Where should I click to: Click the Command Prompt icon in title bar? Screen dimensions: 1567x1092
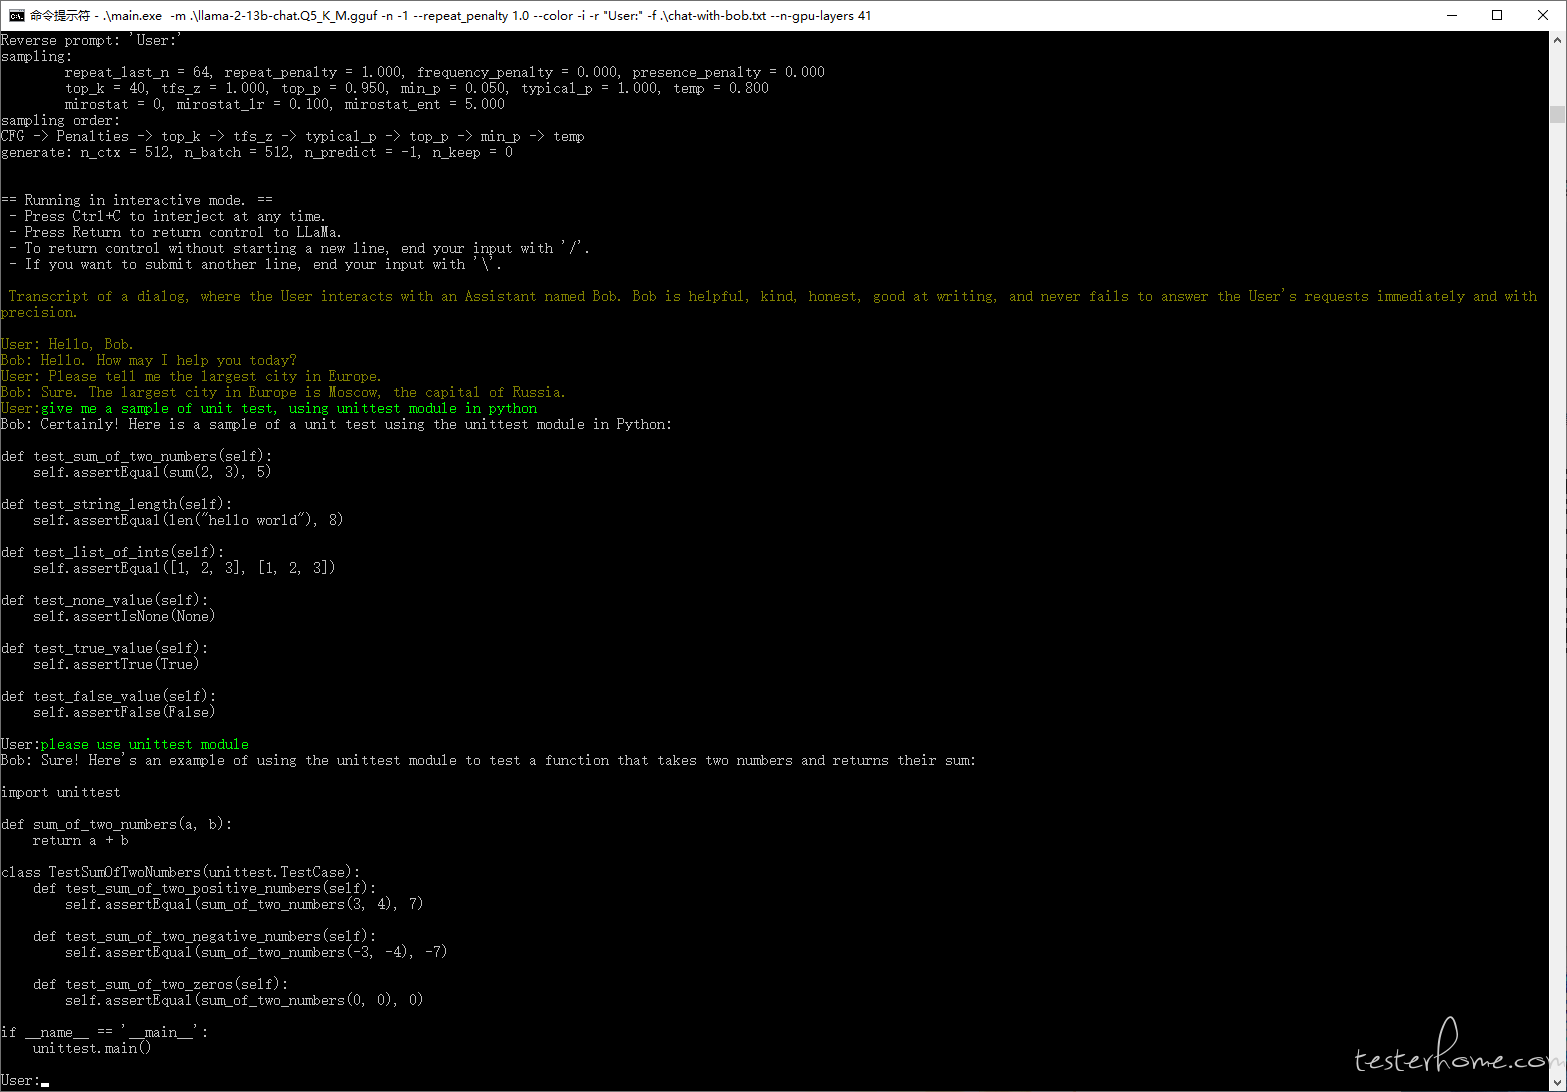click(x=16, y=15)
